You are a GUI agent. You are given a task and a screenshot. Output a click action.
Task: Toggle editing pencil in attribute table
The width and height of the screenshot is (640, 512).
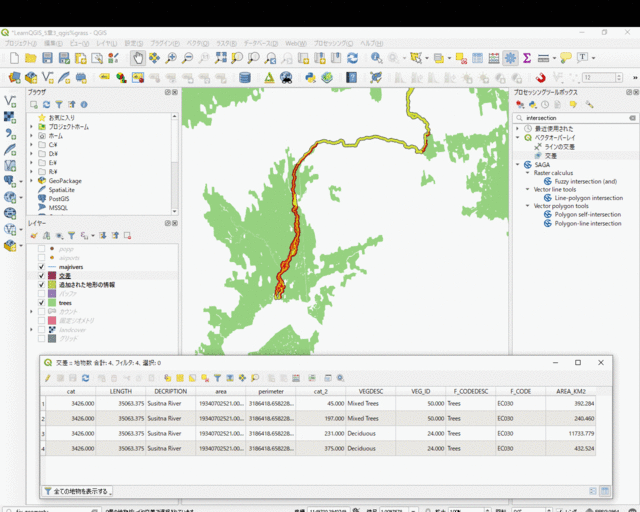48,378
